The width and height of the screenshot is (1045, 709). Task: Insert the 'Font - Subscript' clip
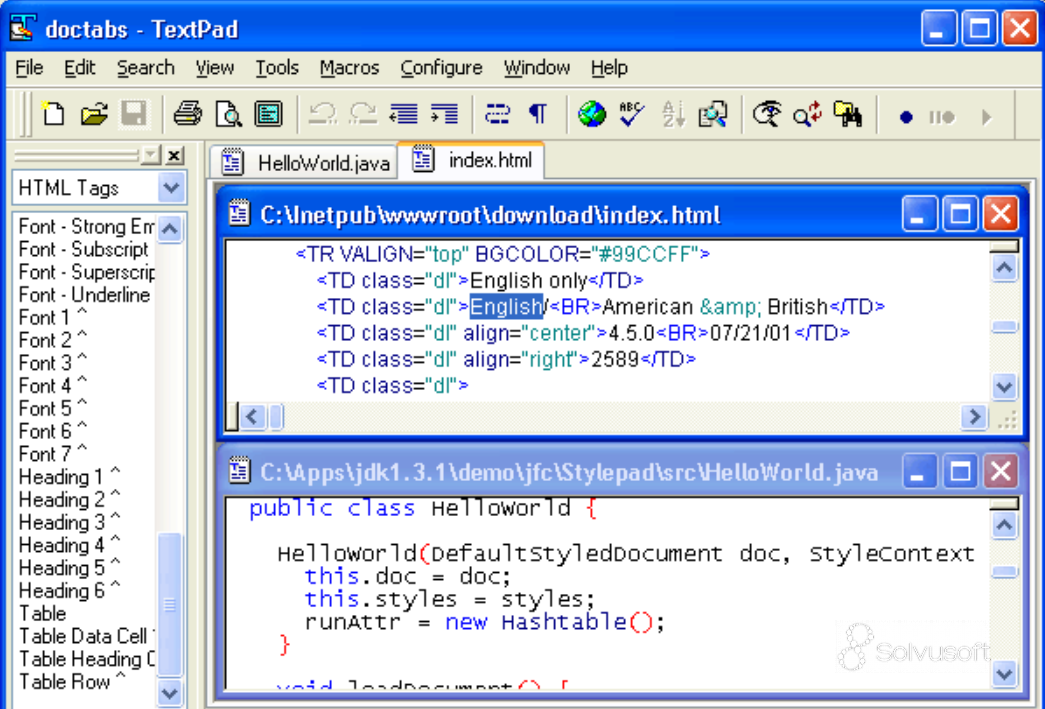(83, 249)
